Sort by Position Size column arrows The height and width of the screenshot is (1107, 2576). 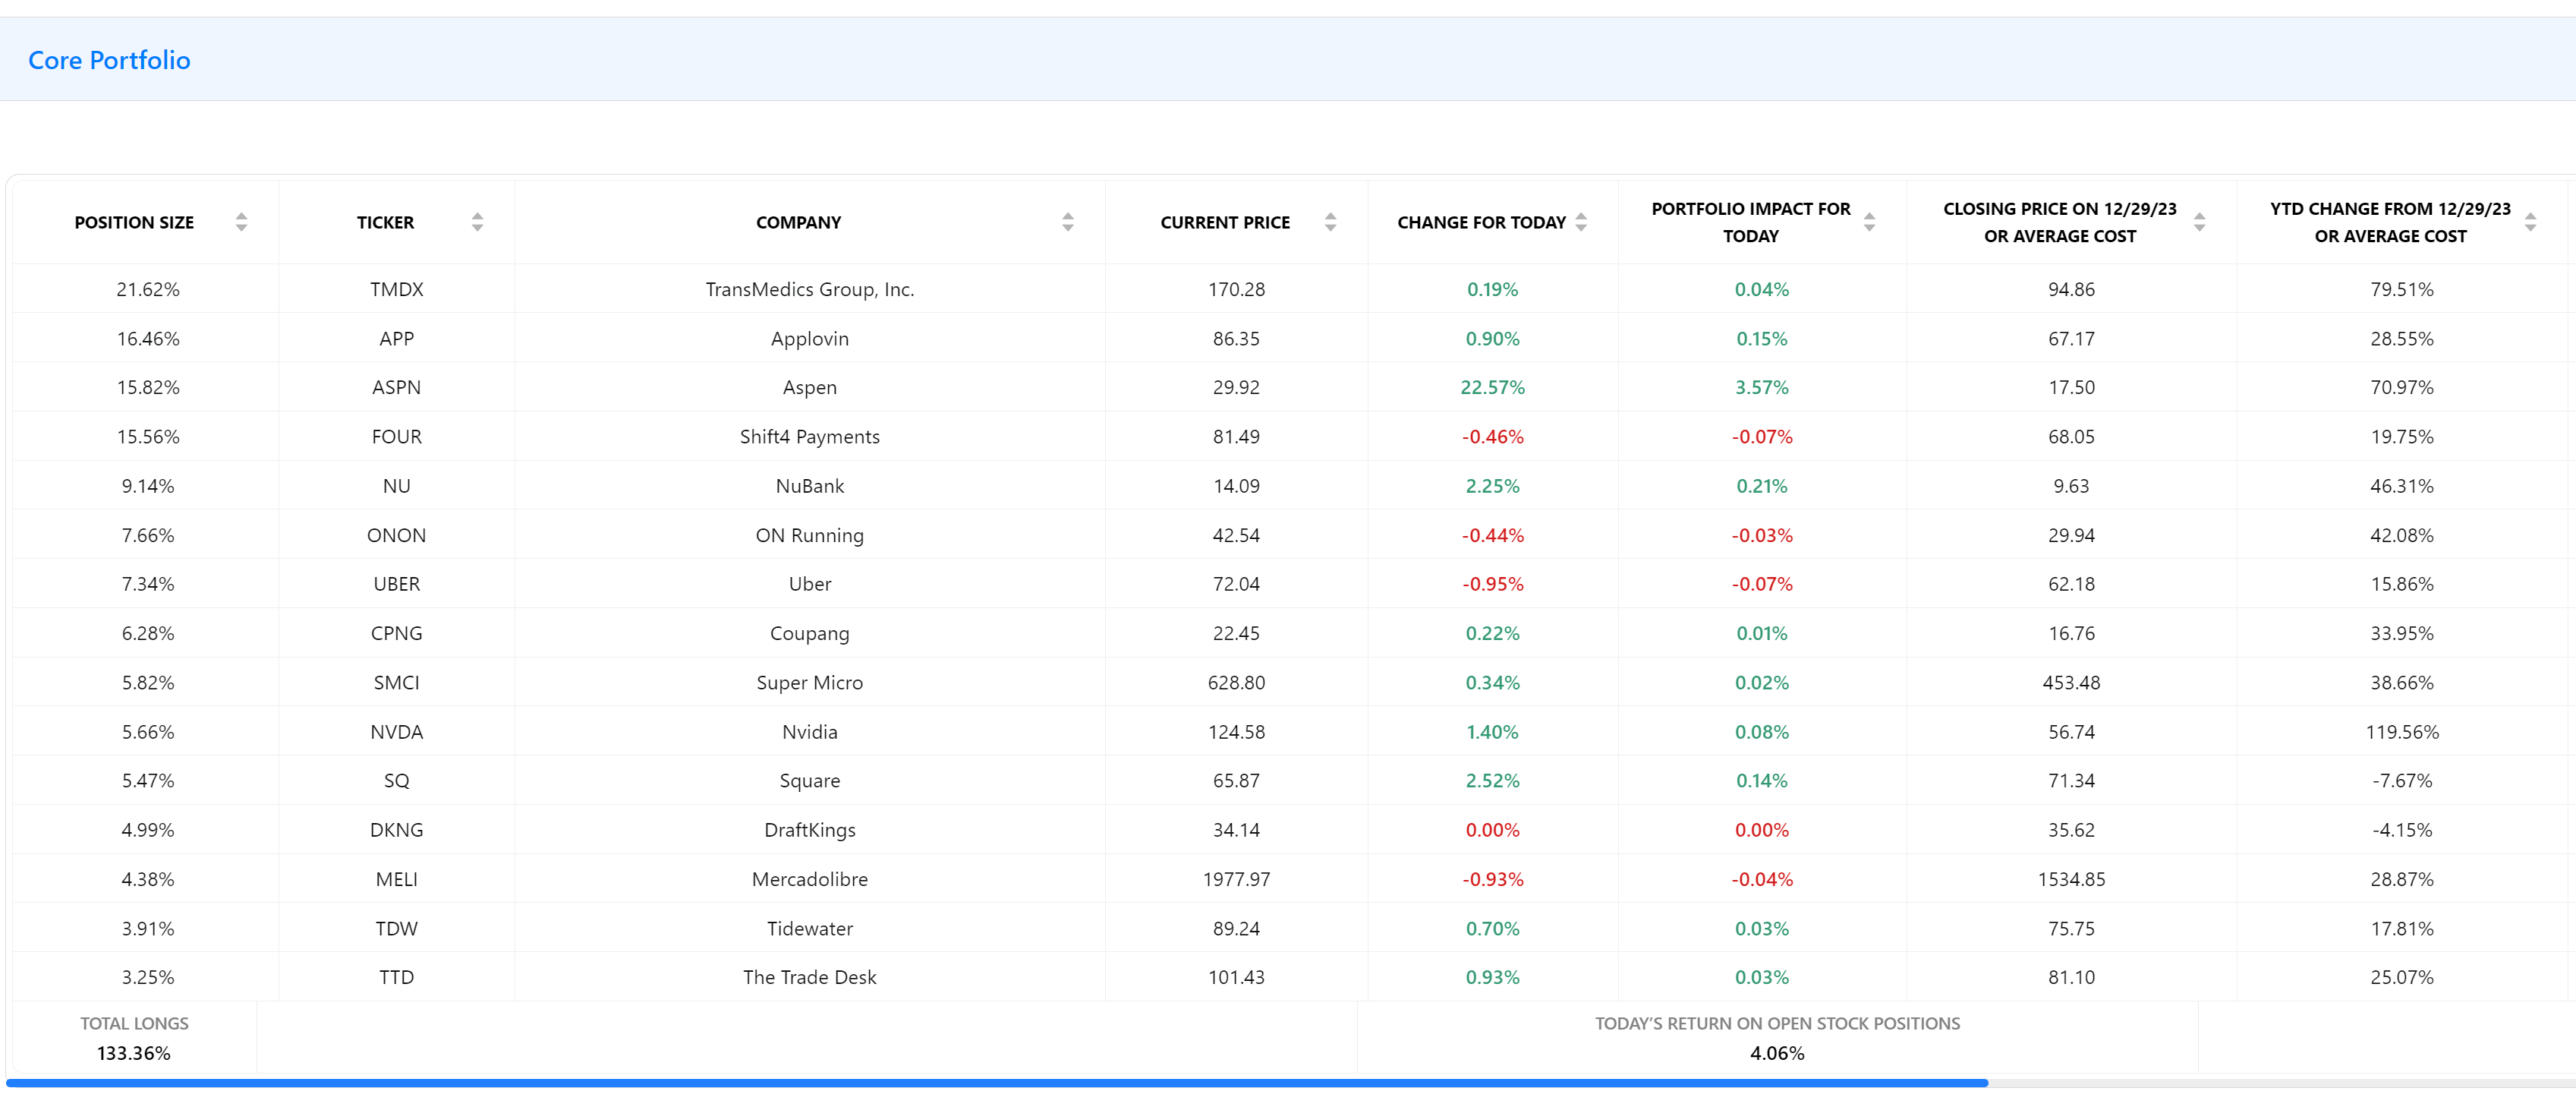(241, 222)
